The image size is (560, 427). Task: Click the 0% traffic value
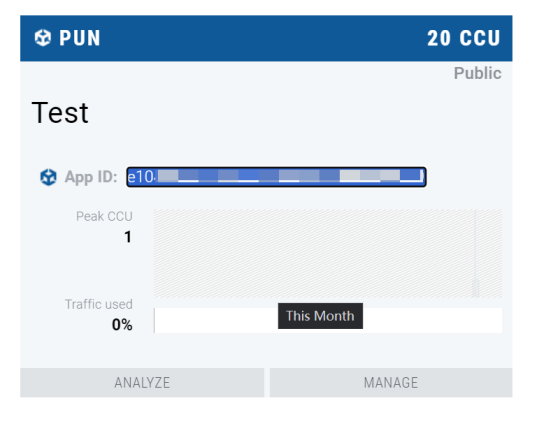(x=122, y=325)
